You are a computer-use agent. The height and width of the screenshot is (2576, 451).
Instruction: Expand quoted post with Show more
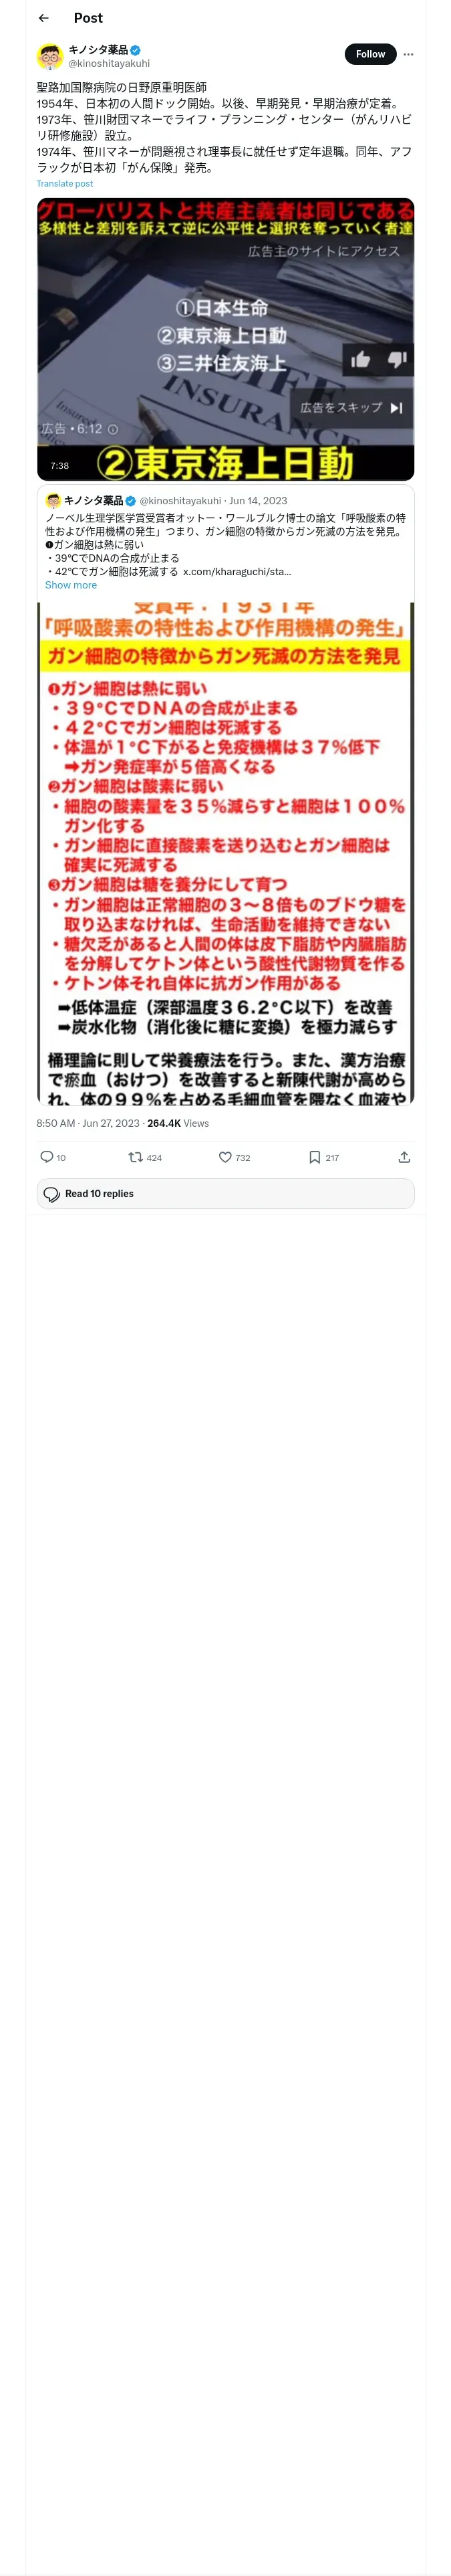(71, 585)
